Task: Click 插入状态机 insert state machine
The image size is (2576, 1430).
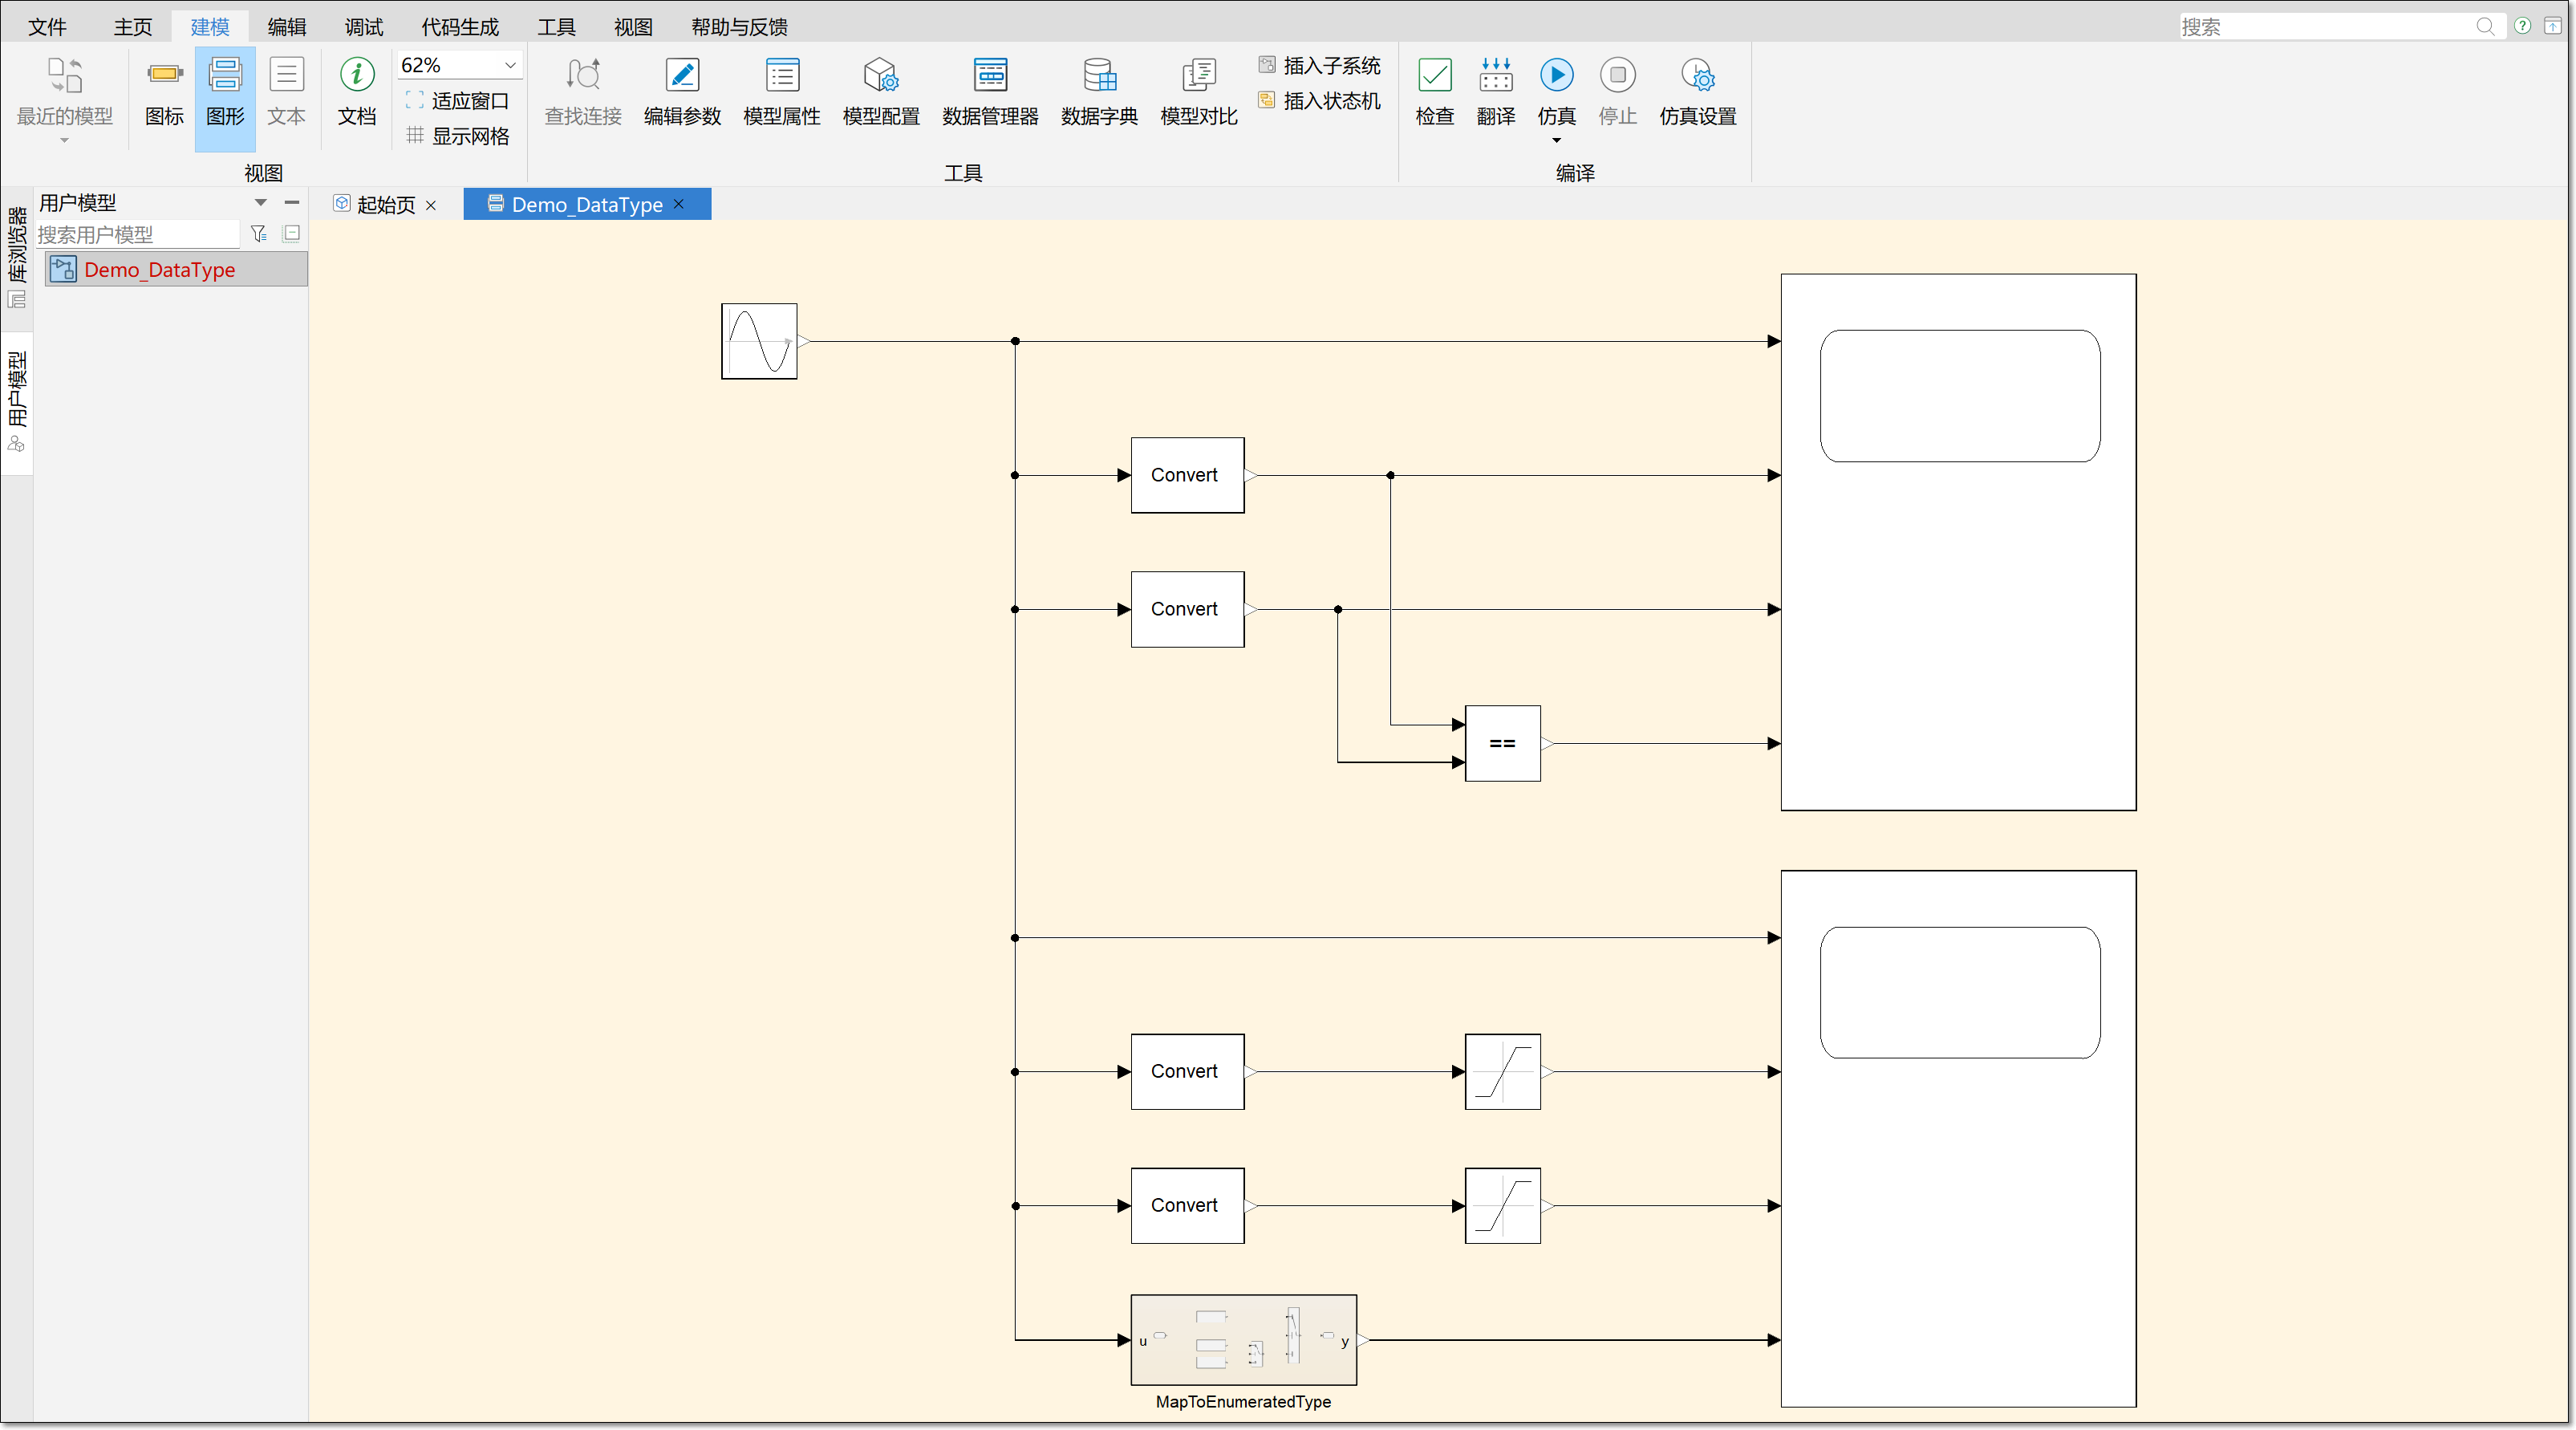Action: coord(1319,100)
